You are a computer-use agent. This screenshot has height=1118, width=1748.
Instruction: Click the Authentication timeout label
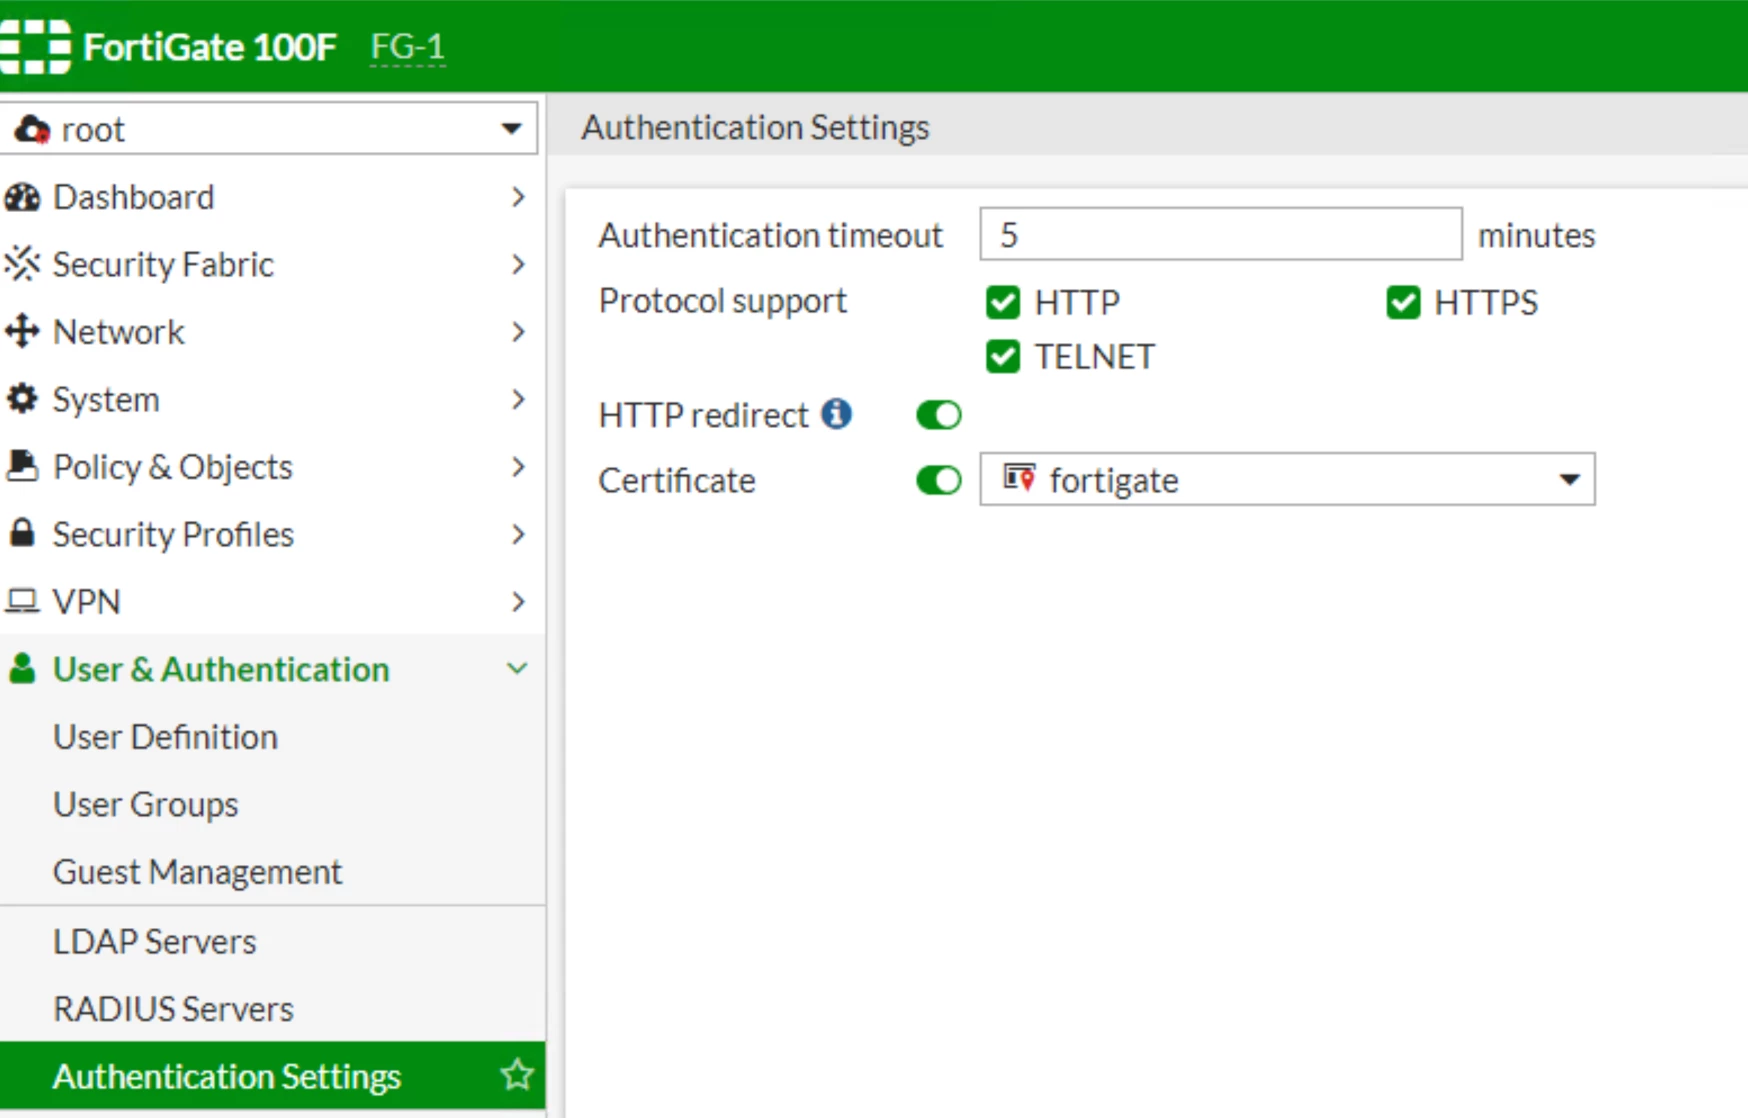click(771, 235)
